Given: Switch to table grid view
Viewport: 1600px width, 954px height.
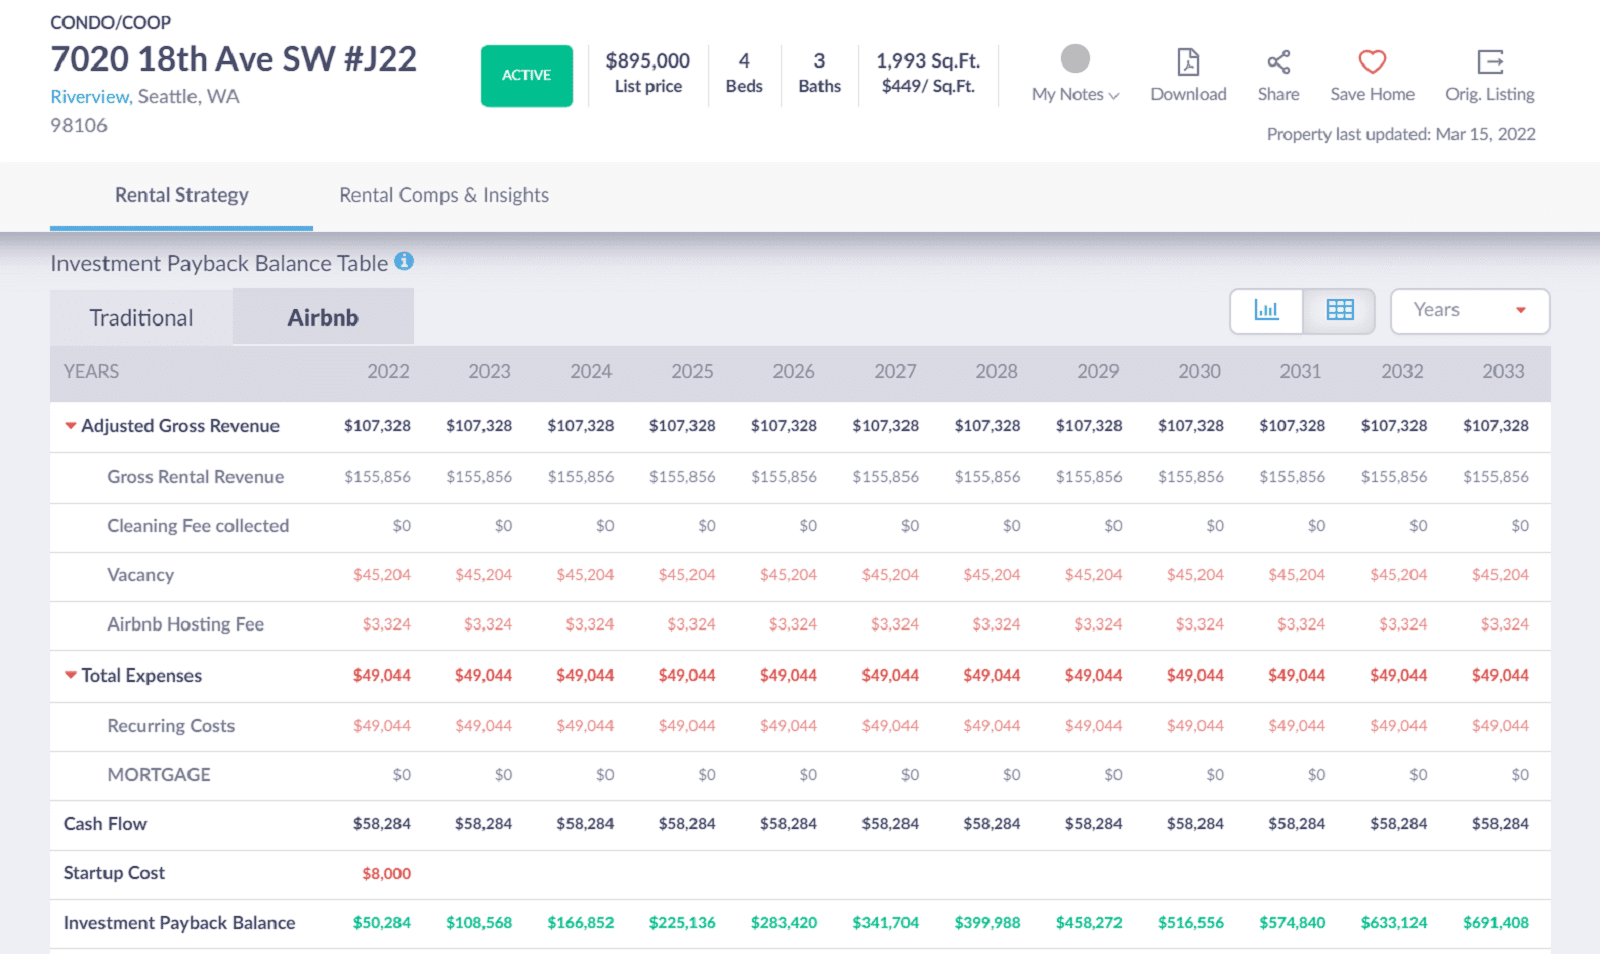Looking at the screenshot, I should (x=1339, y=311).
